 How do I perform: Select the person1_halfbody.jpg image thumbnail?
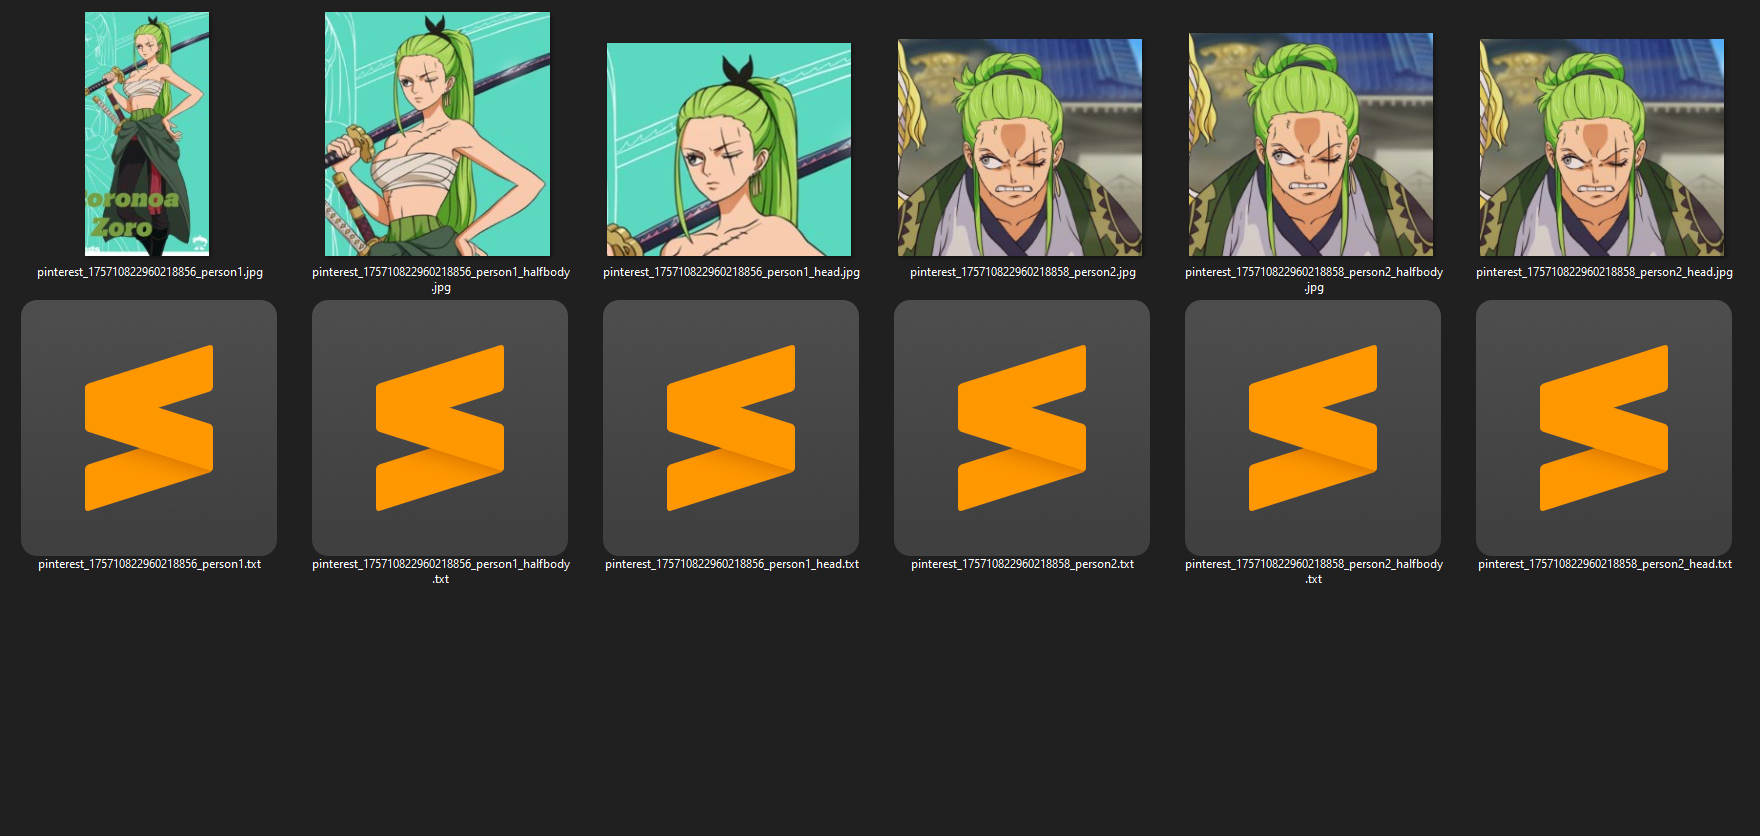pyautogui.click(x=437, y=134)
